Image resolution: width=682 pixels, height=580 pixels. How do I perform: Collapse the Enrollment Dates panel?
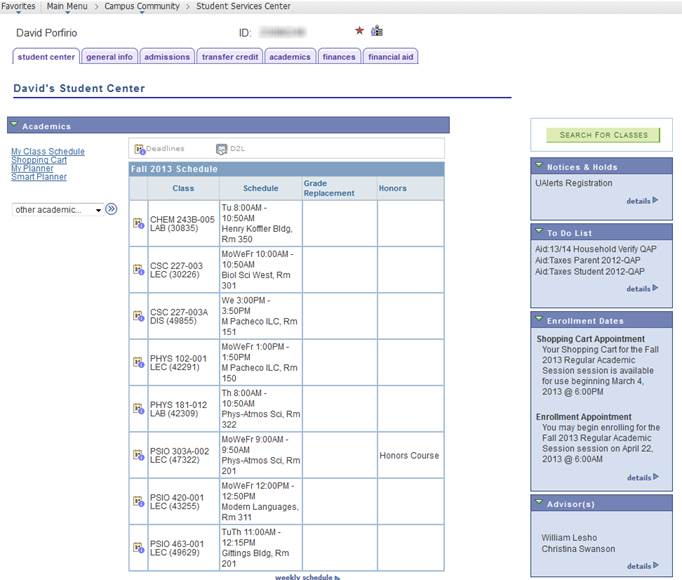coord(539,321)
